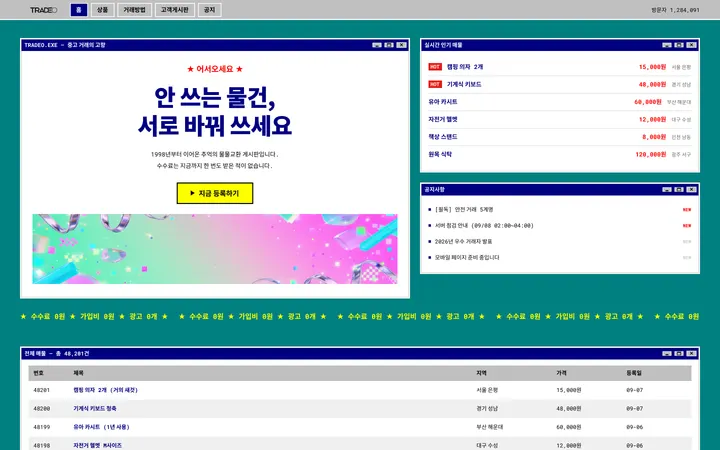720x450 pixels.
Task: Maximize the 실시간 인기 매물 window
Action: click(x=679, y=45)
